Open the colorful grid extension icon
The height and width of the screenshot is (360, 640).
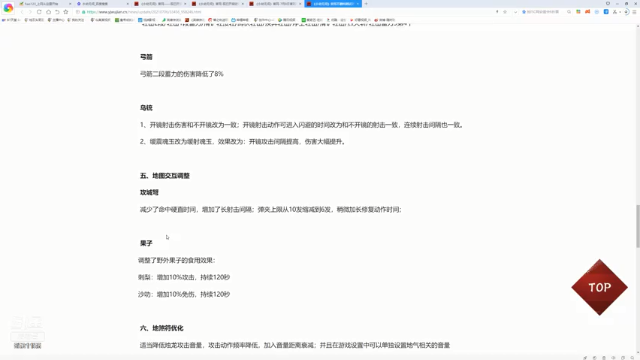[x=578, y=12]
